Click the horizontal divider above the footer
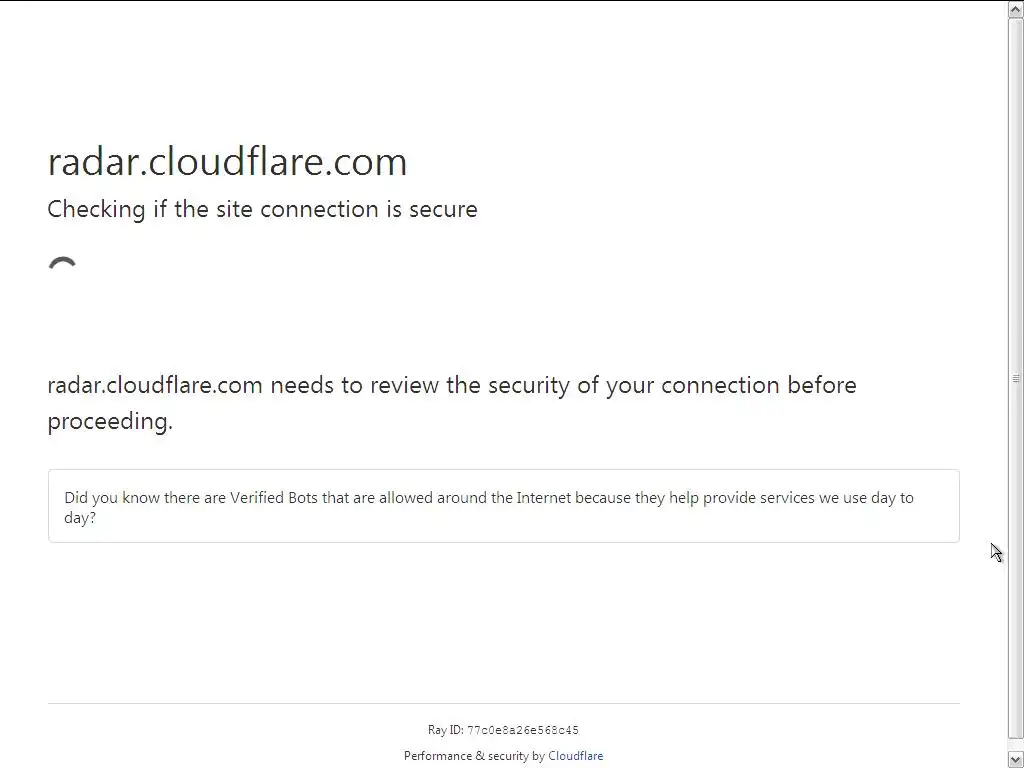Viewport: 1024px width, 768px height. point(503,703)
